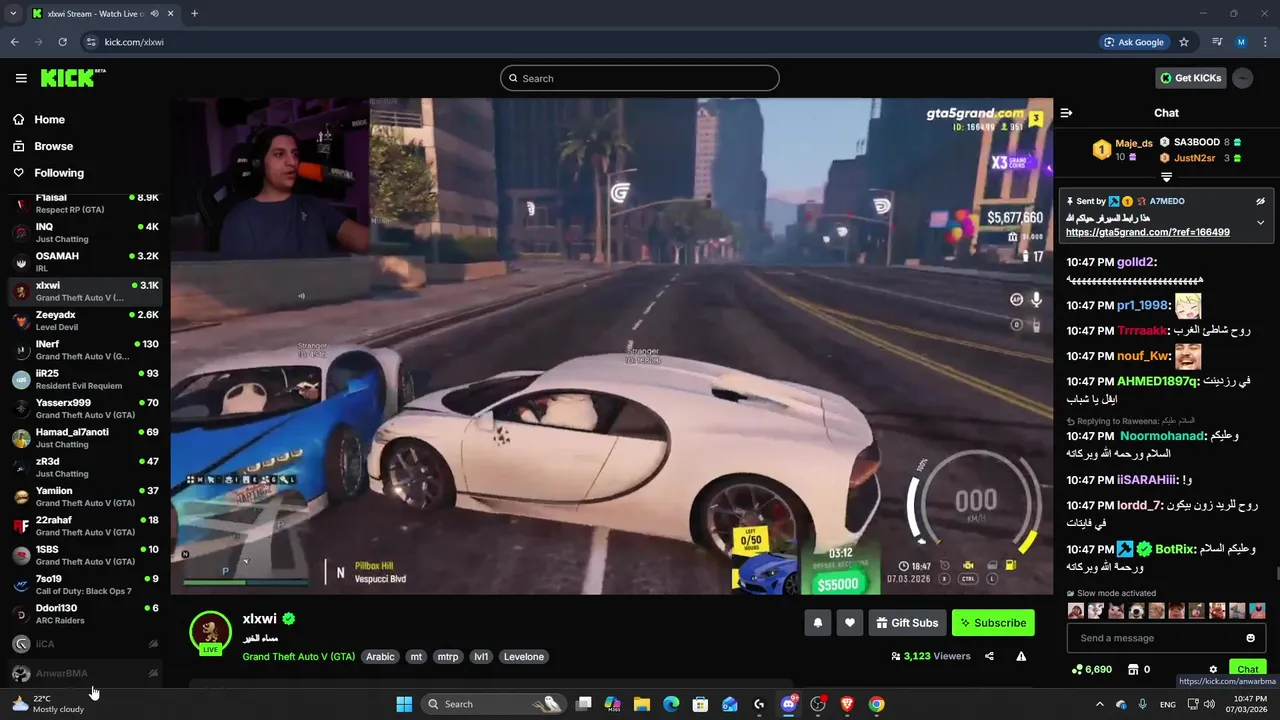Open the user profile avatar menu
The width and height of the screenshot is (1280, 720).
(1243, 78)
